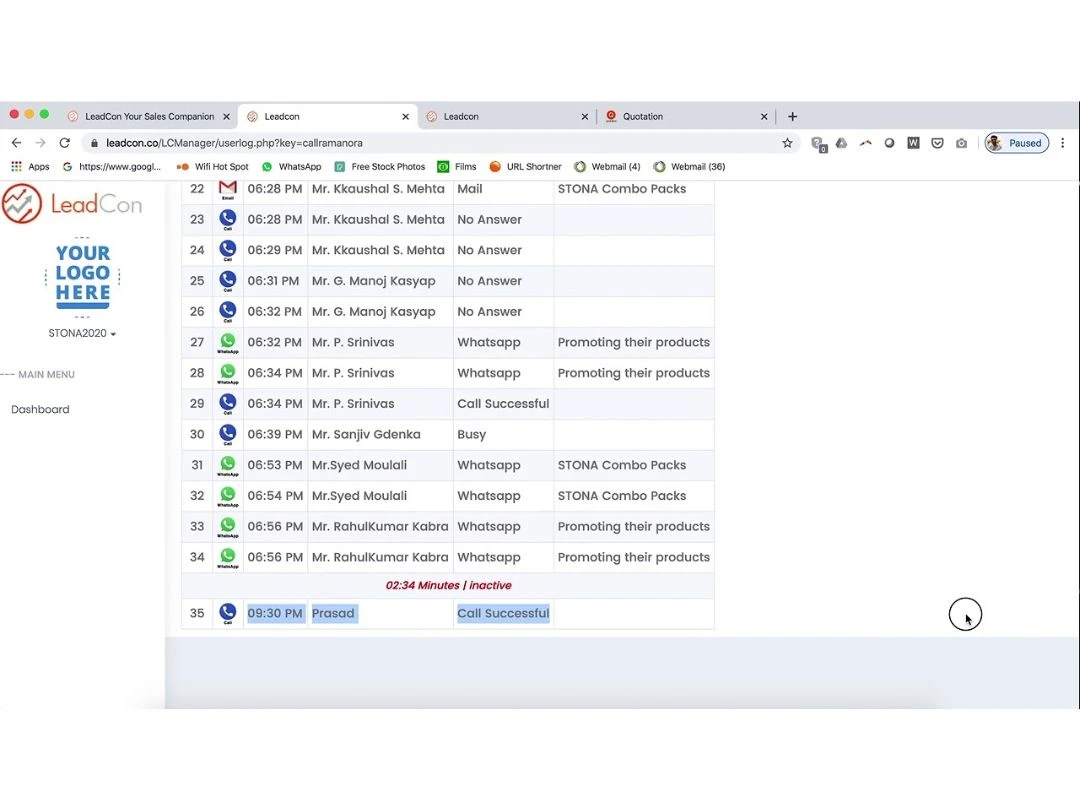Open the Apps bookmarks shortcut
The width and height of the screenshot is (1080, 810).
tap(30, 167)
